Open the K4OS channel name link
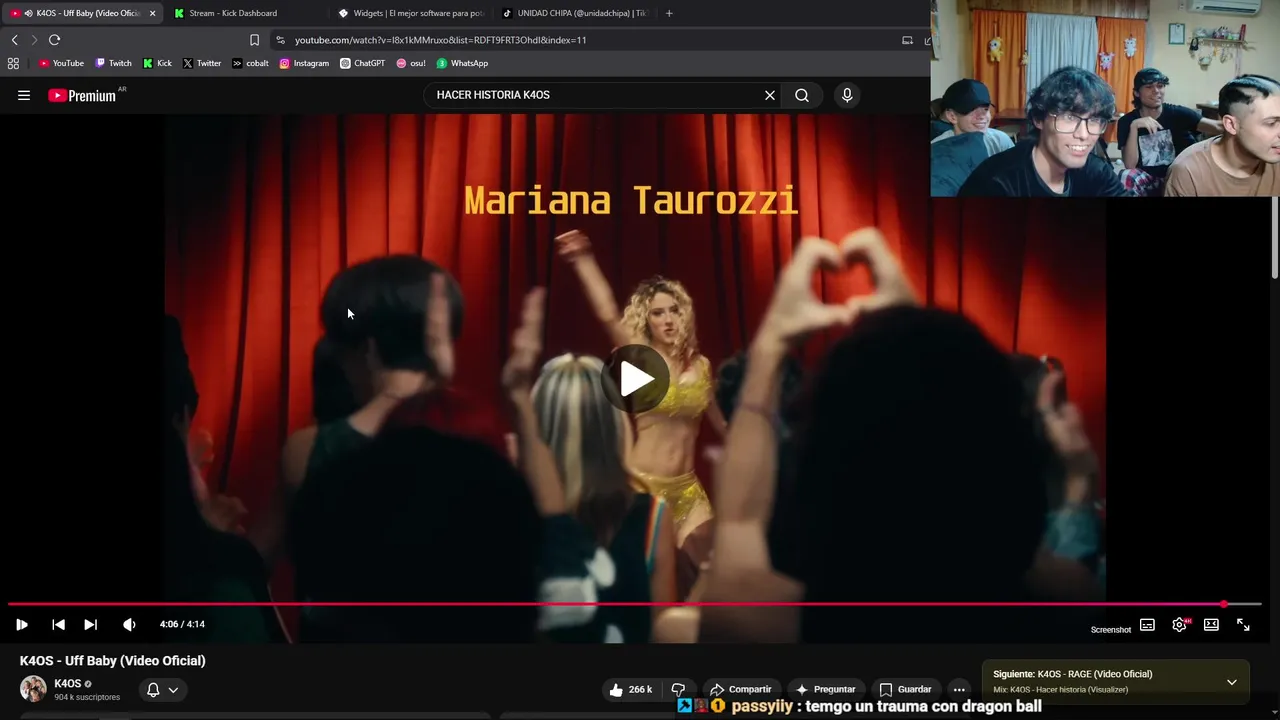The width and height of the screenshot is (1280, 720). click(x=68, y=684)
